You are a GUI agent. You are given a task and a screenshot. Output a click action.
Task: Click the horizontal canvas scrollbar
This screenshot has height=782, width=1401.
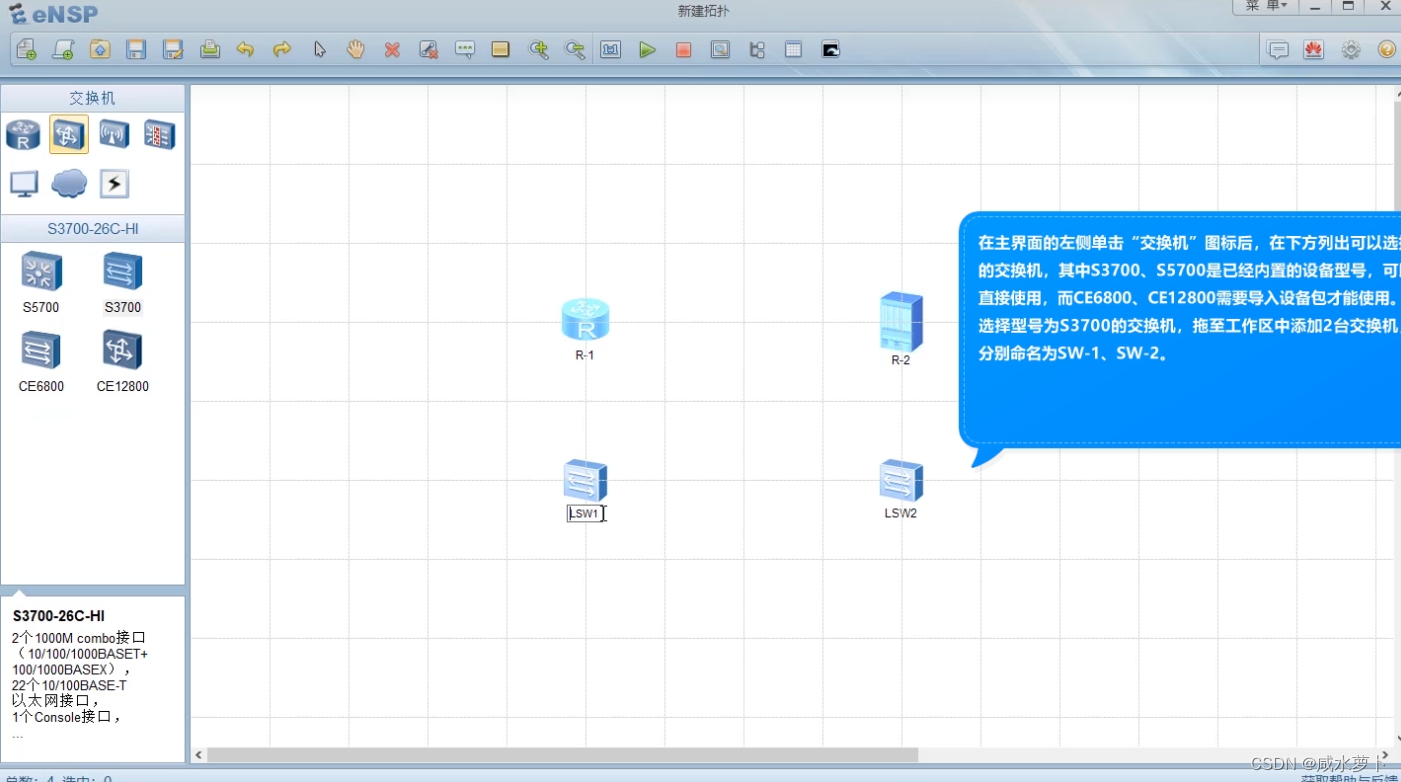(x=562, y=755)
